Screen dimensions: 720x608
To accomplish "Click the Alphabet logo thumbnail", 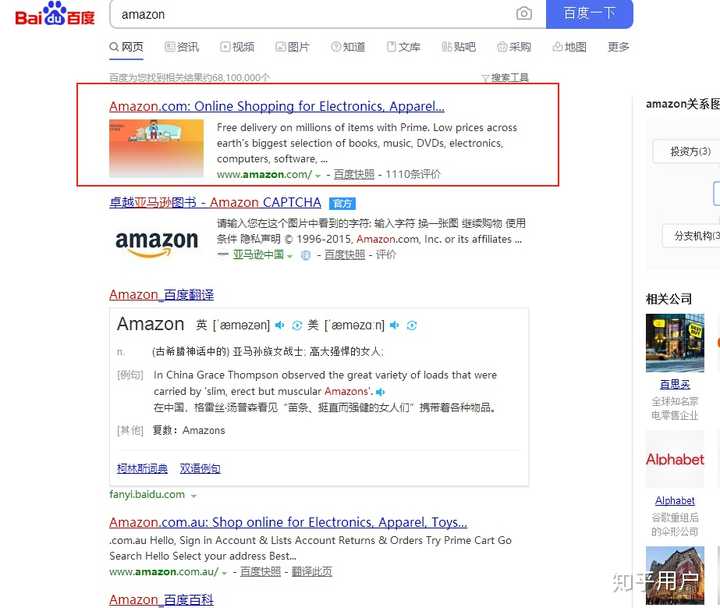I will click(x=675, y=459).
